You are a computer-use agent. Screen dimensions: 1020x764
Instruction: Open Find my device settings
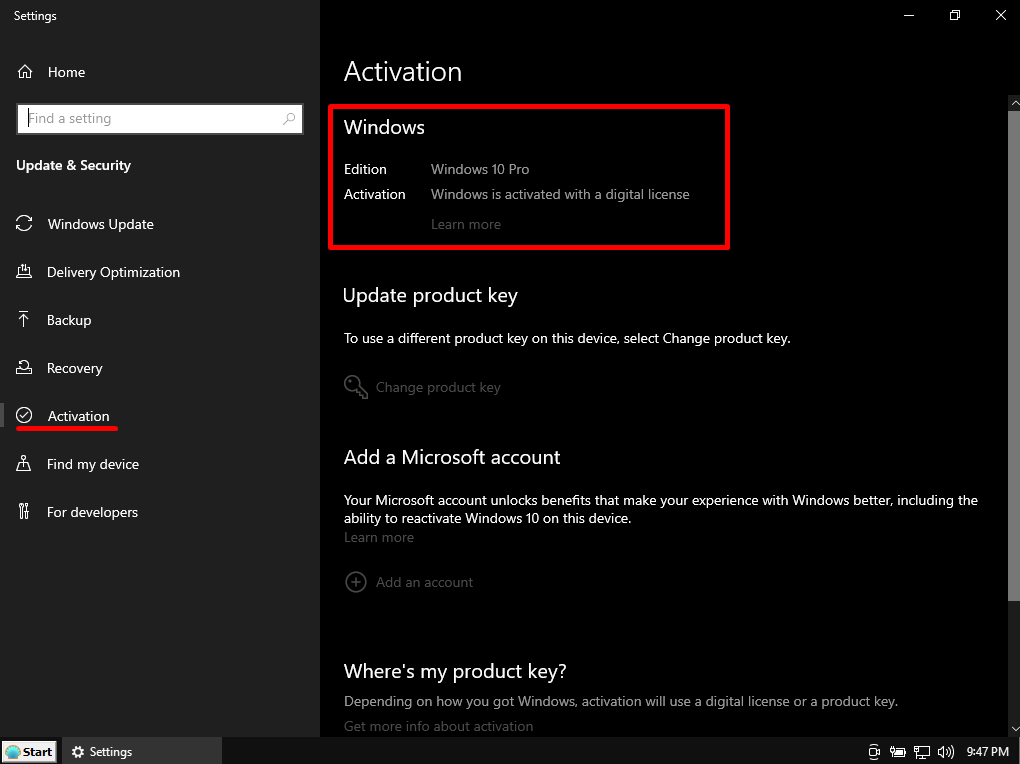[93, 464]
